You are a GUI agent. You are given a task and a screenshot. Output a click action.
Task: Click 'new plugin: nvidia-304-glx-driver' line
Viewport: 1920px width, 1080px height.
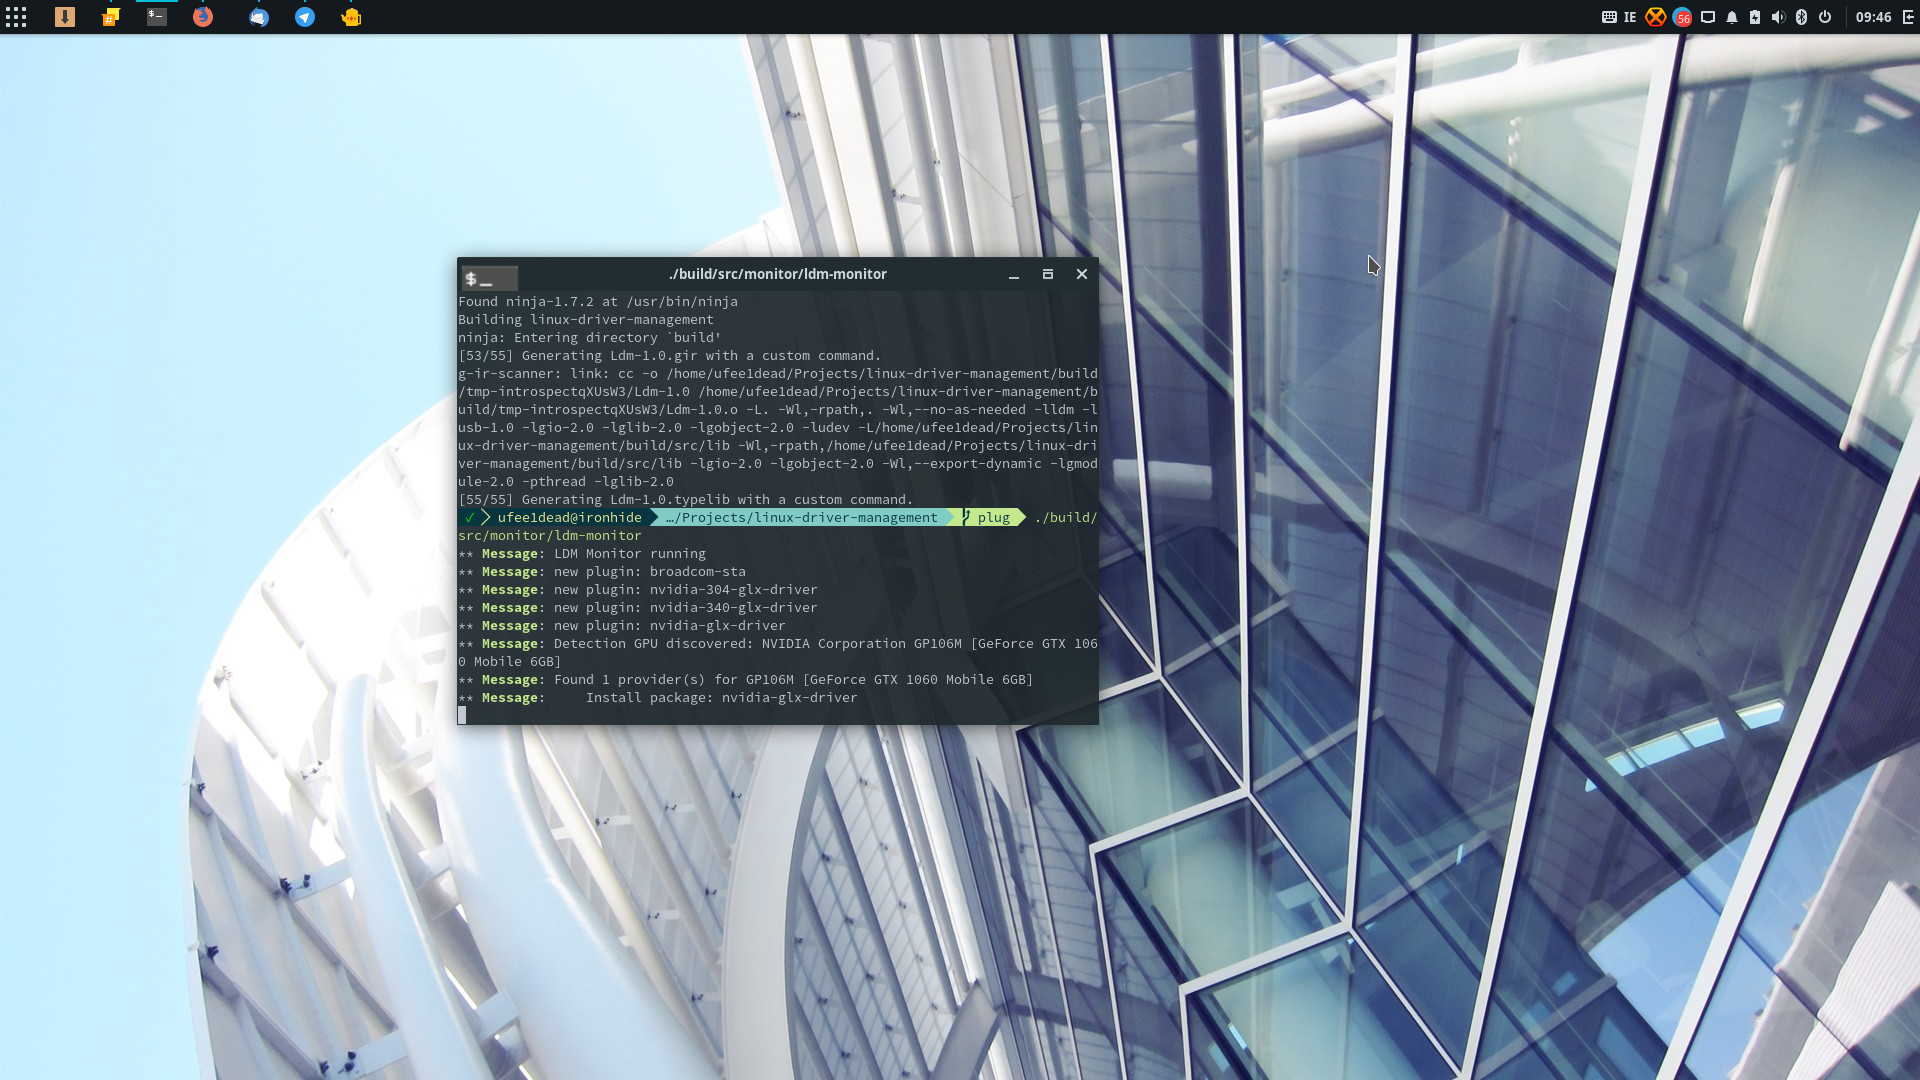tap(638, 590)
